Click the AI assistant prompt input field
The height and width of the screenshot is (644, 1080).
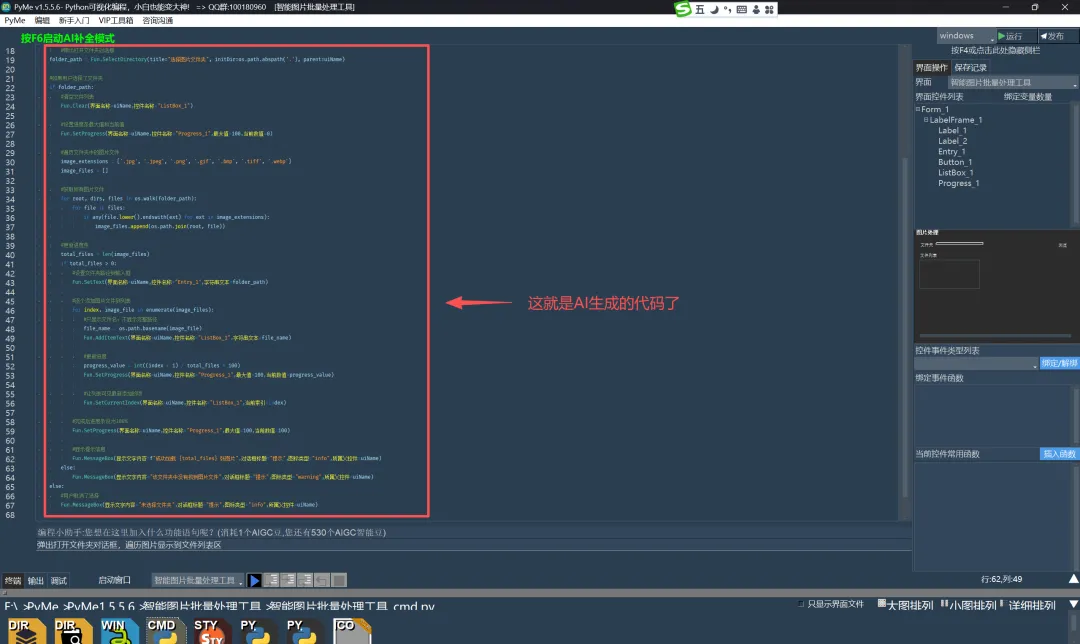pyautogui.click(x=474, y=545)
